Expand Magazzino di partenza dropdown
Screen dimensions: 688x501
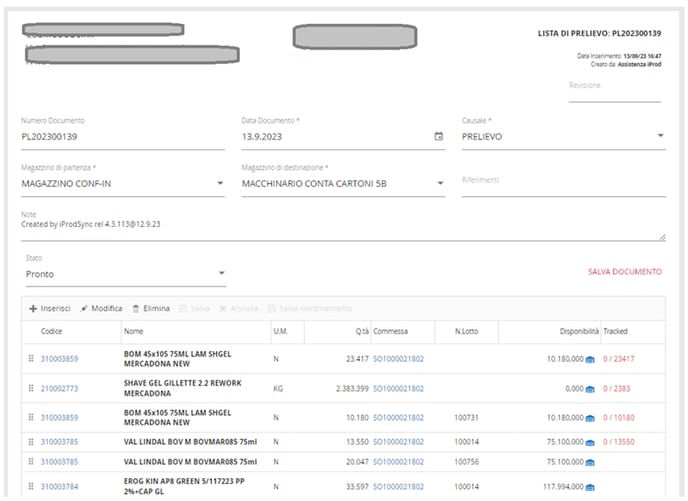220,183
